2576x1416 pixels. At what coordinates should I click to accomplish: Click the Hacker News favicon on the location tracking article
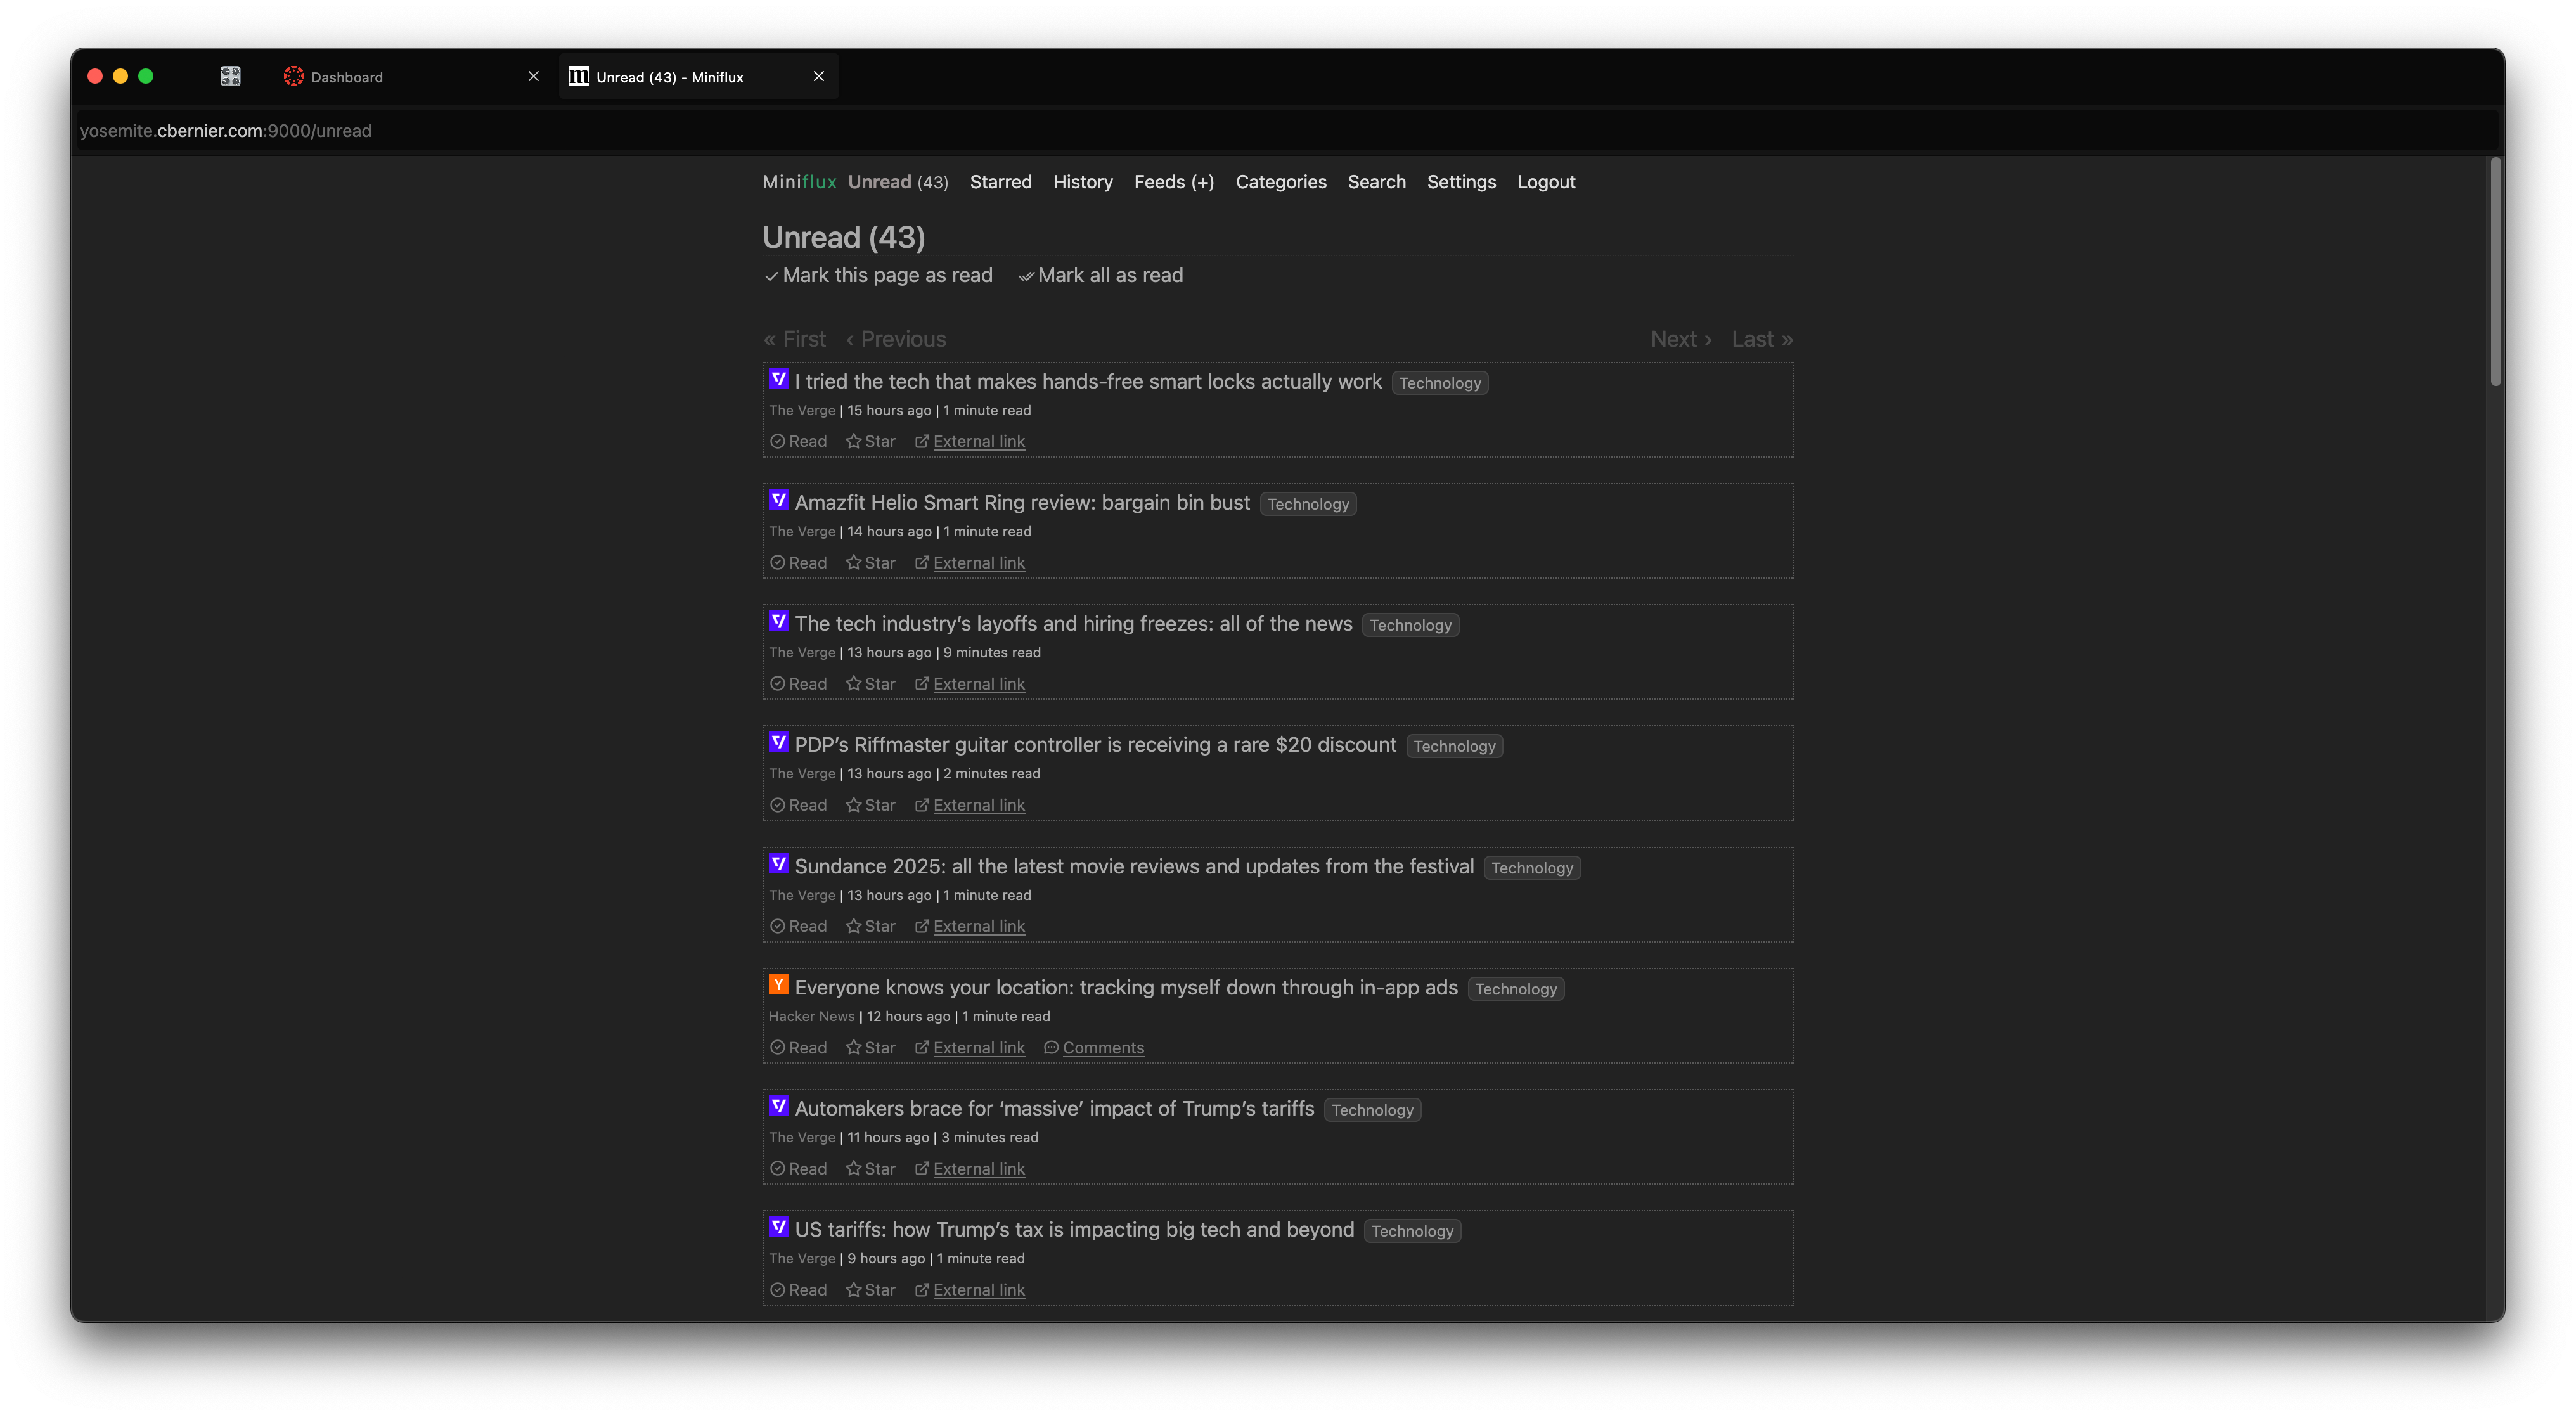click(x=779, y=985)
